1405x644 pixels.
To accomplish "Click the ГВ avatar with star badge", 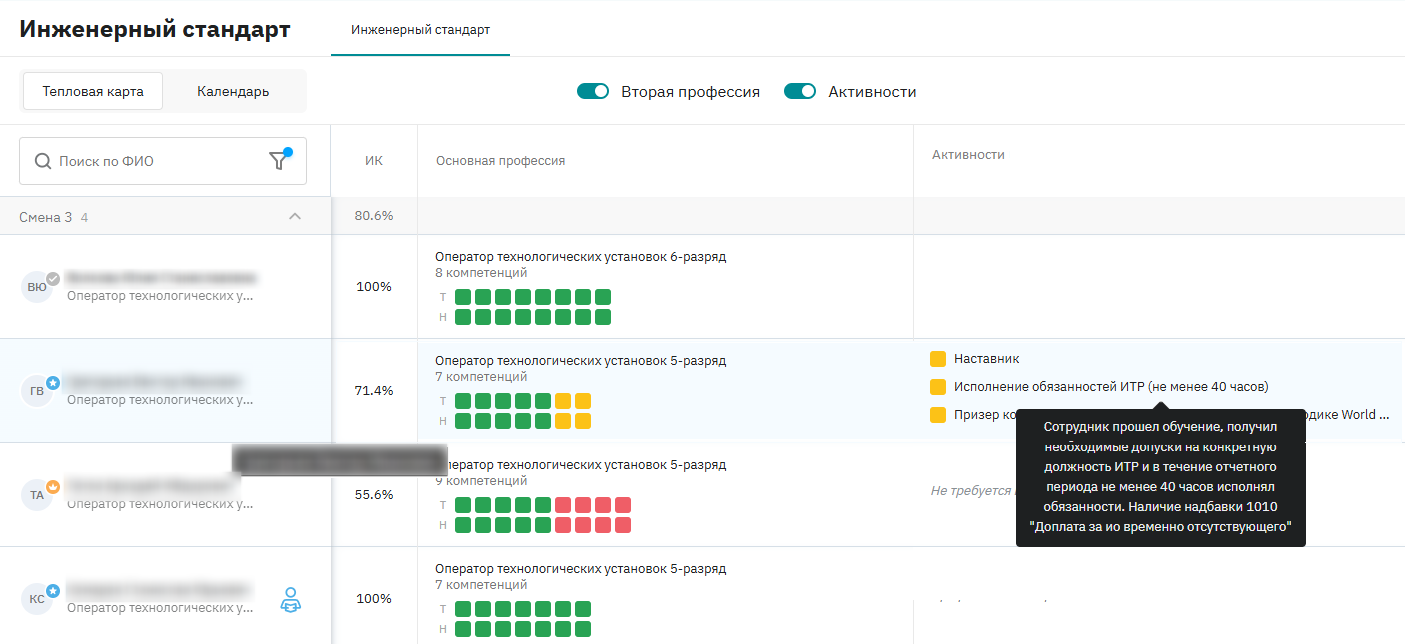I will [36, 391].
